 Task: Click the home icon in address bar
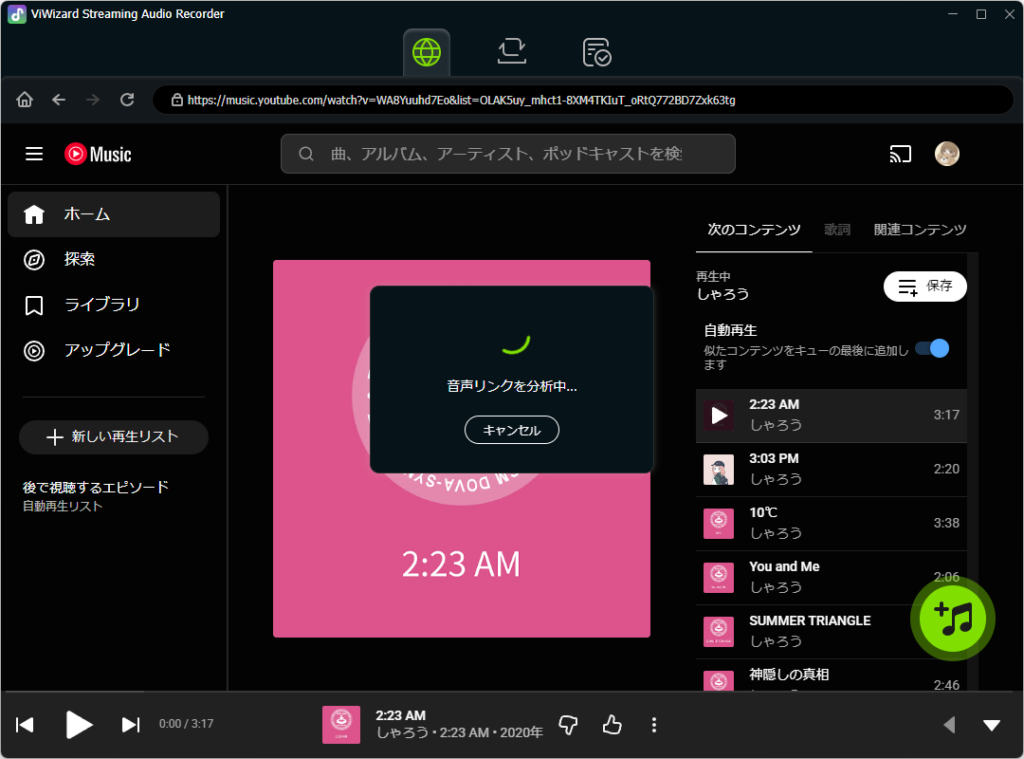25,100
